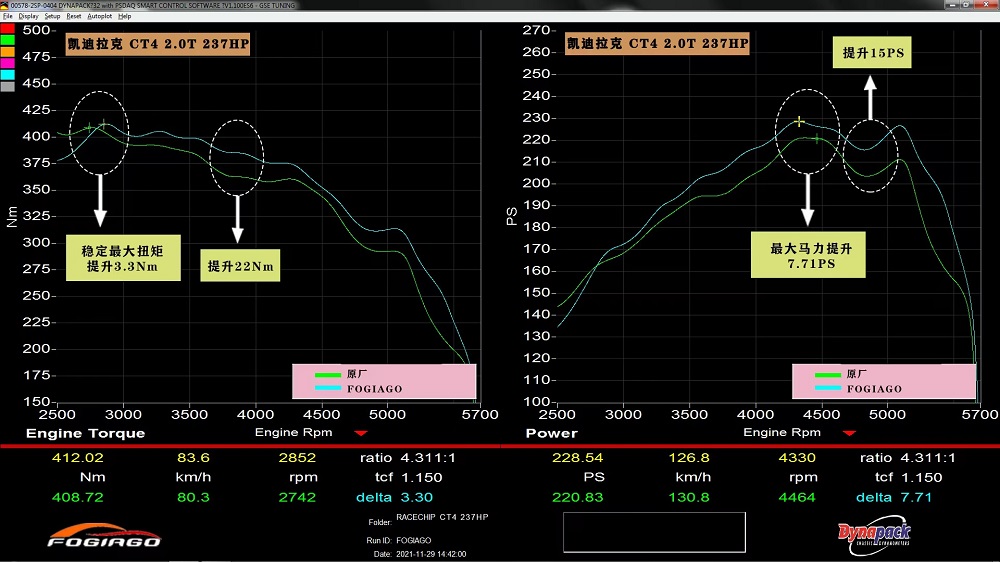Screen dimensions: 1000x562
Task: Click the Dynapack logo
Action: point(874,535)
